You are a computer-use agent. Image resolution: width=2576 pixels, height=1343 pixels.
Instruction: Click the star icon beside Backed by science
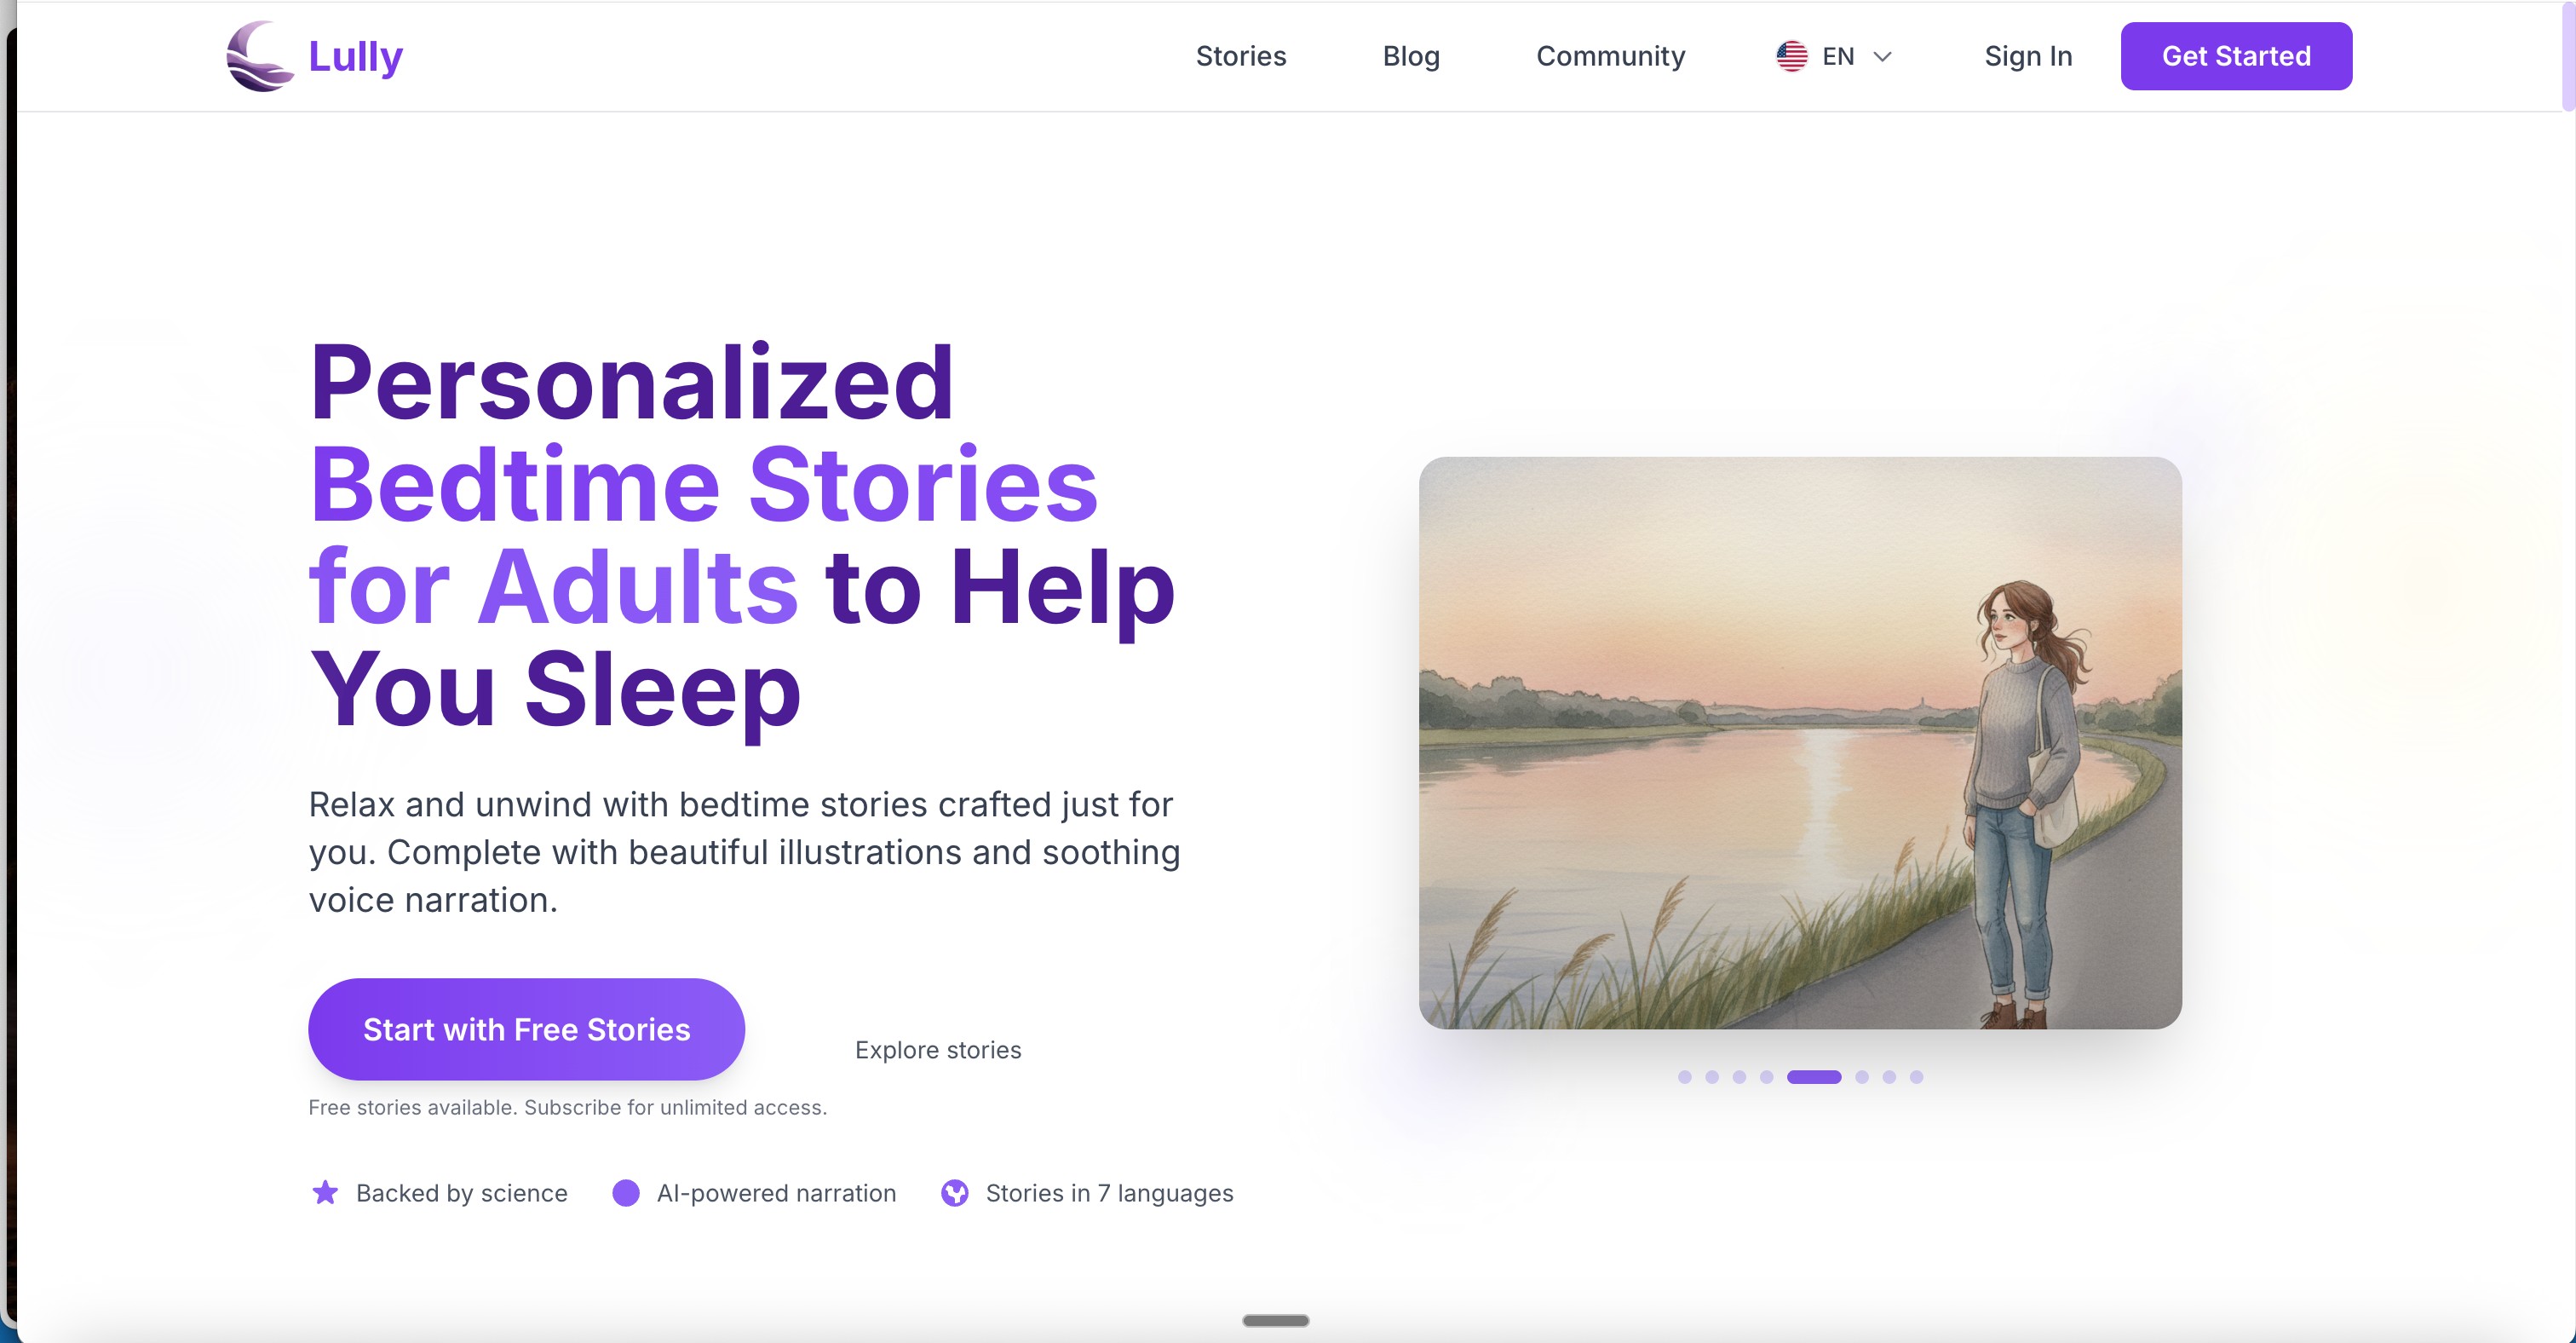coord(325,1192)
